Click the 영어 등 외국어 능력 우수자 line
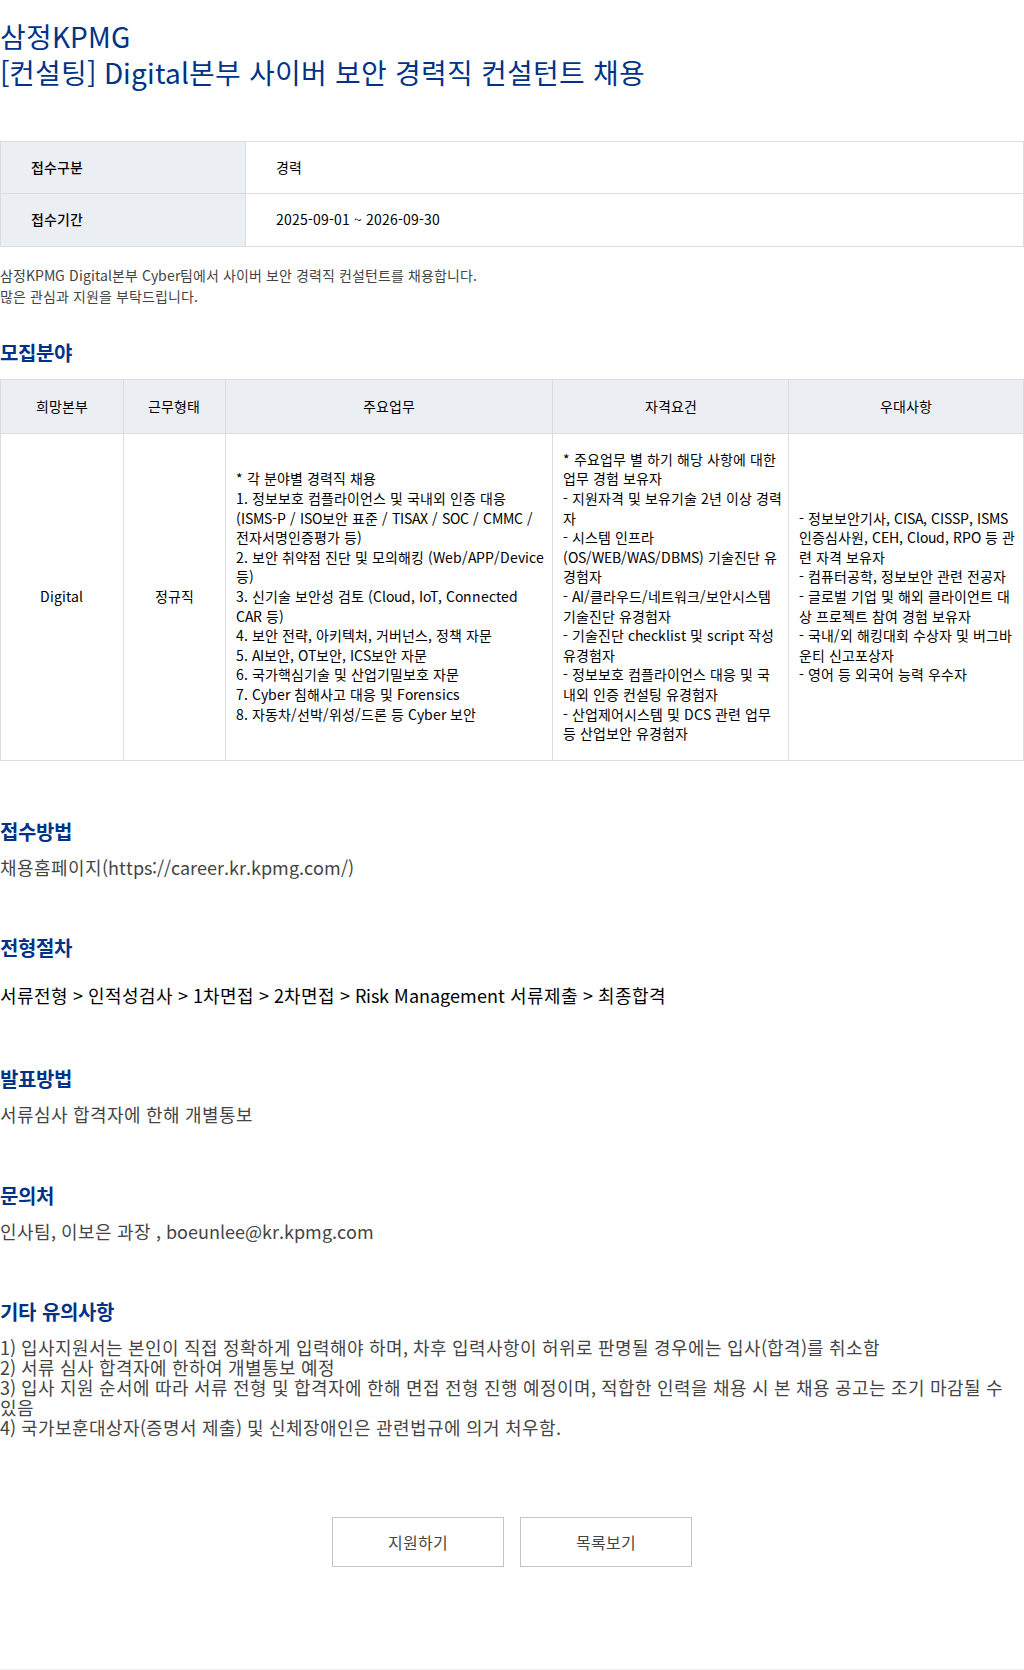This screenshot has width=1024, height=1670. (x=883, y=675)
